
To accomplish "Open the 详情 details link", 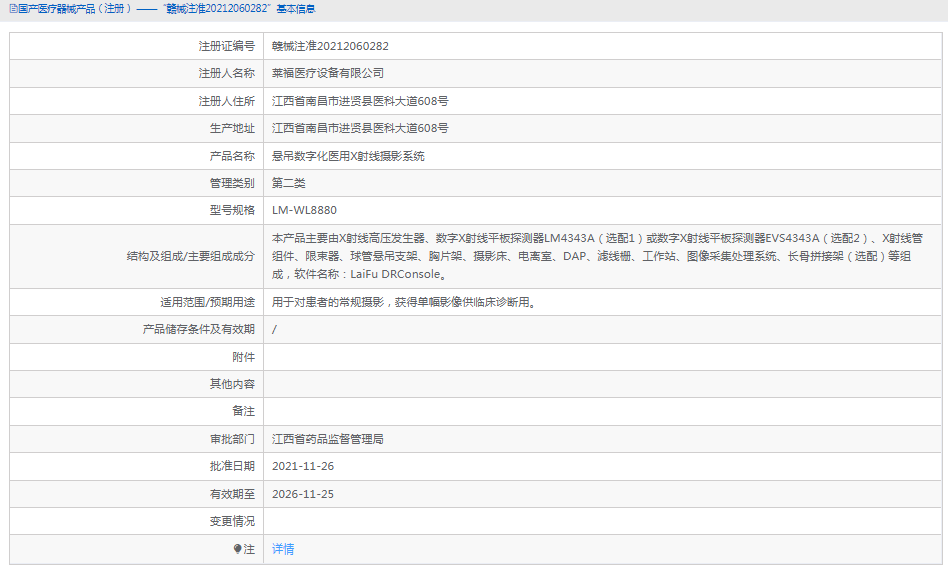I will (x=283, y=549).
